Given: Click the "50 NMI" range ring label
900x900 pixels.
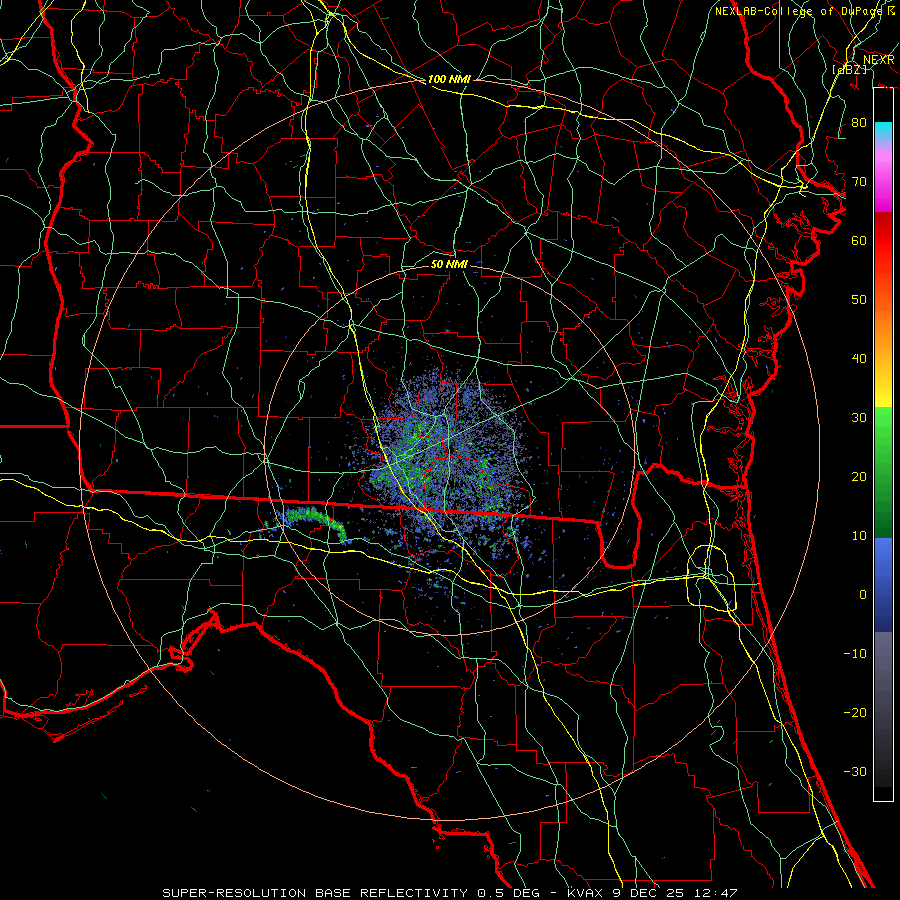Looking at the screenshot, I should (449, 264).
